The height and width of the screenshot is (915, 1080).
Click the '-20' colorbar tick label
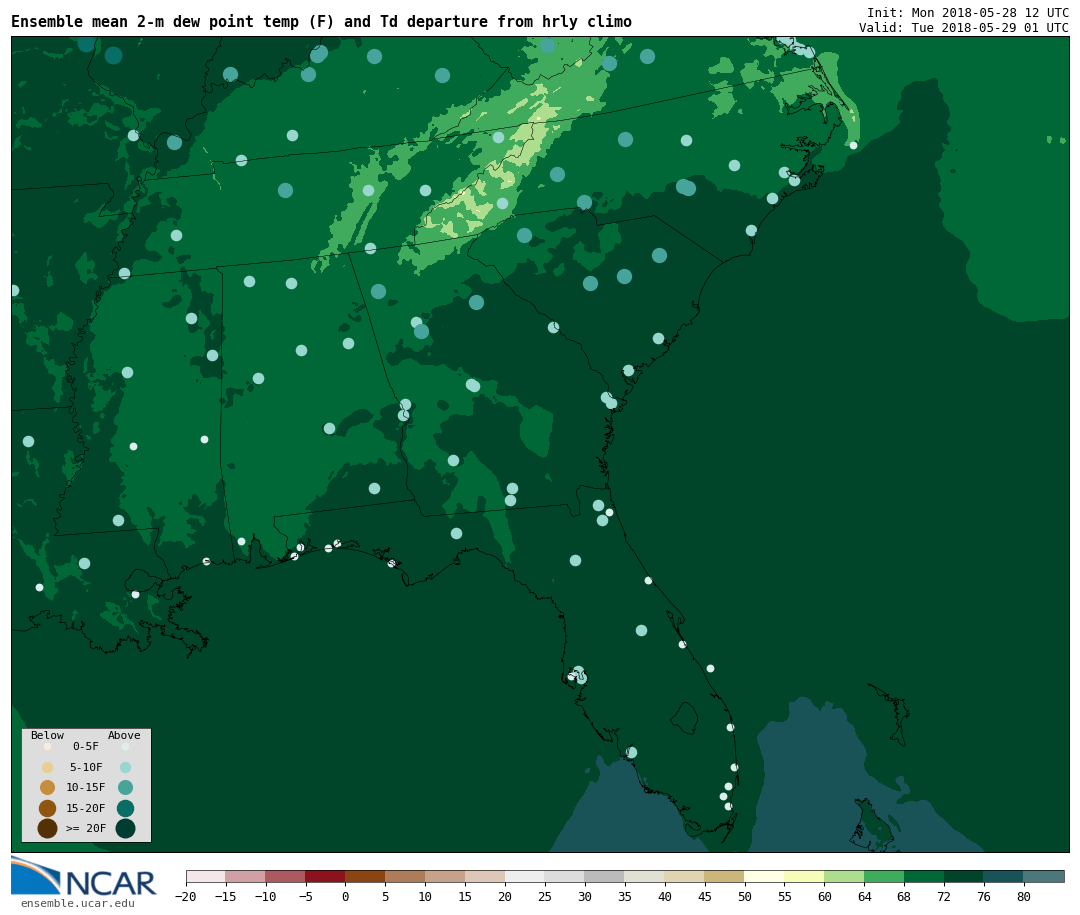click(x=186, y=896)
